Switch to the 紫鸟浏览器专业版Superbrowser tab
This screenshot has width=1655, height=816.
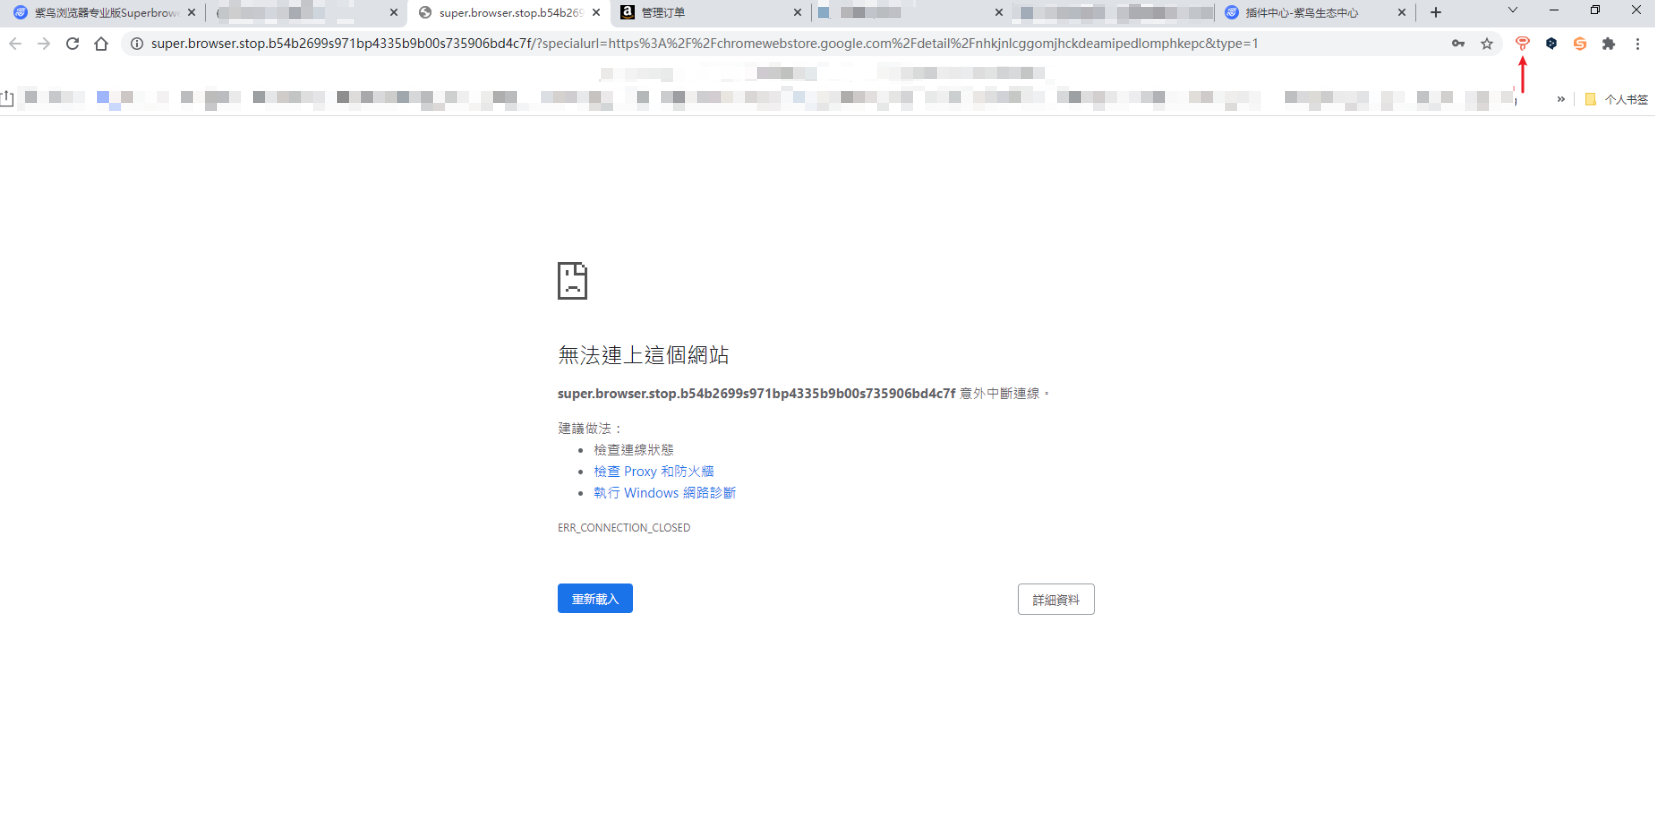tap(100, 12)
